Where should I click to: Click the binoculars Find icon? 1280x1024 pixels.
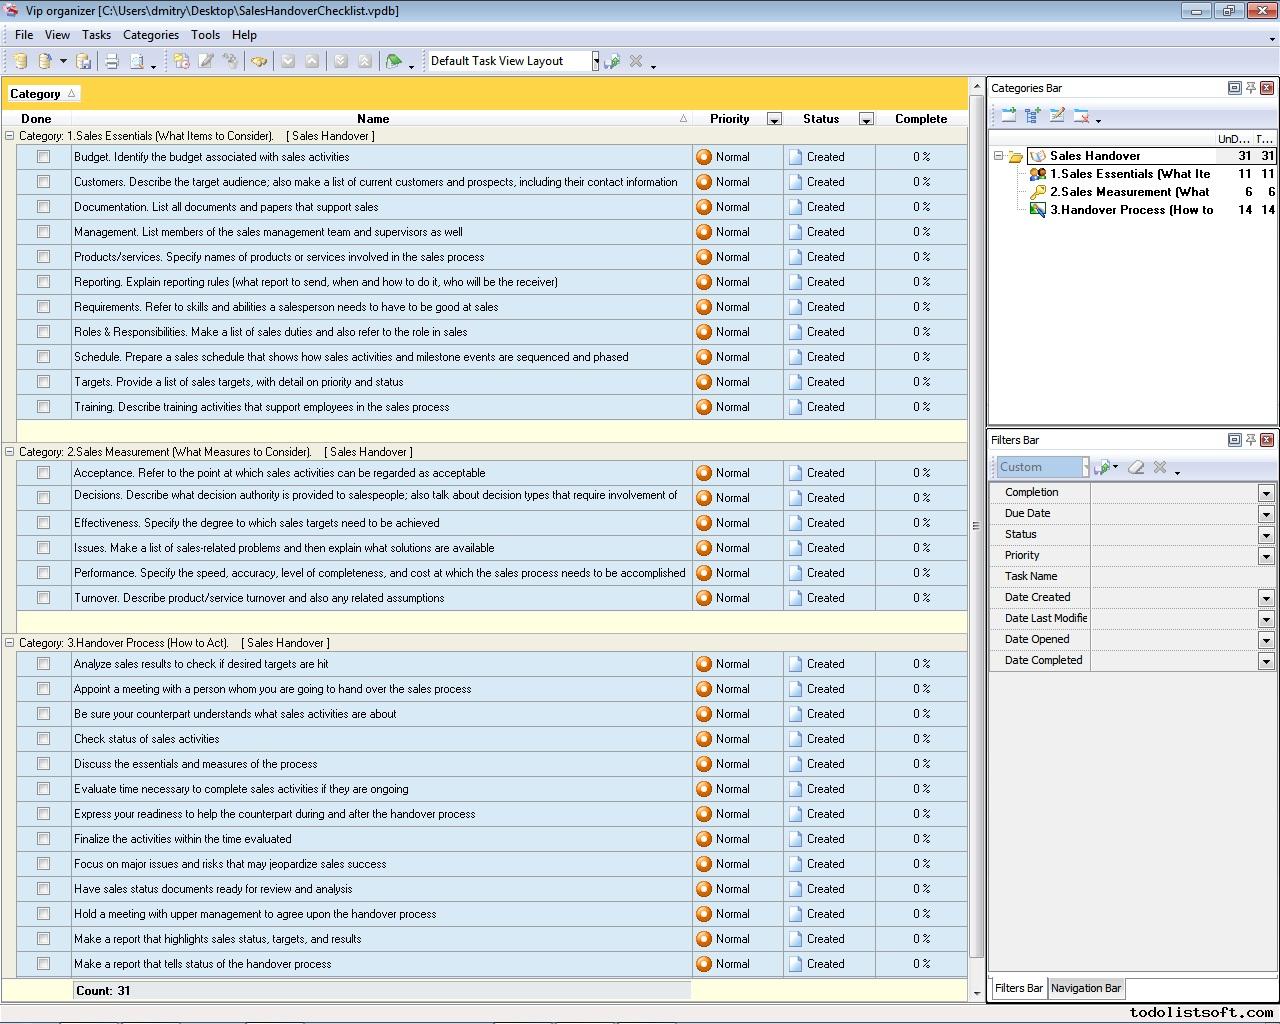pos(259,62)
